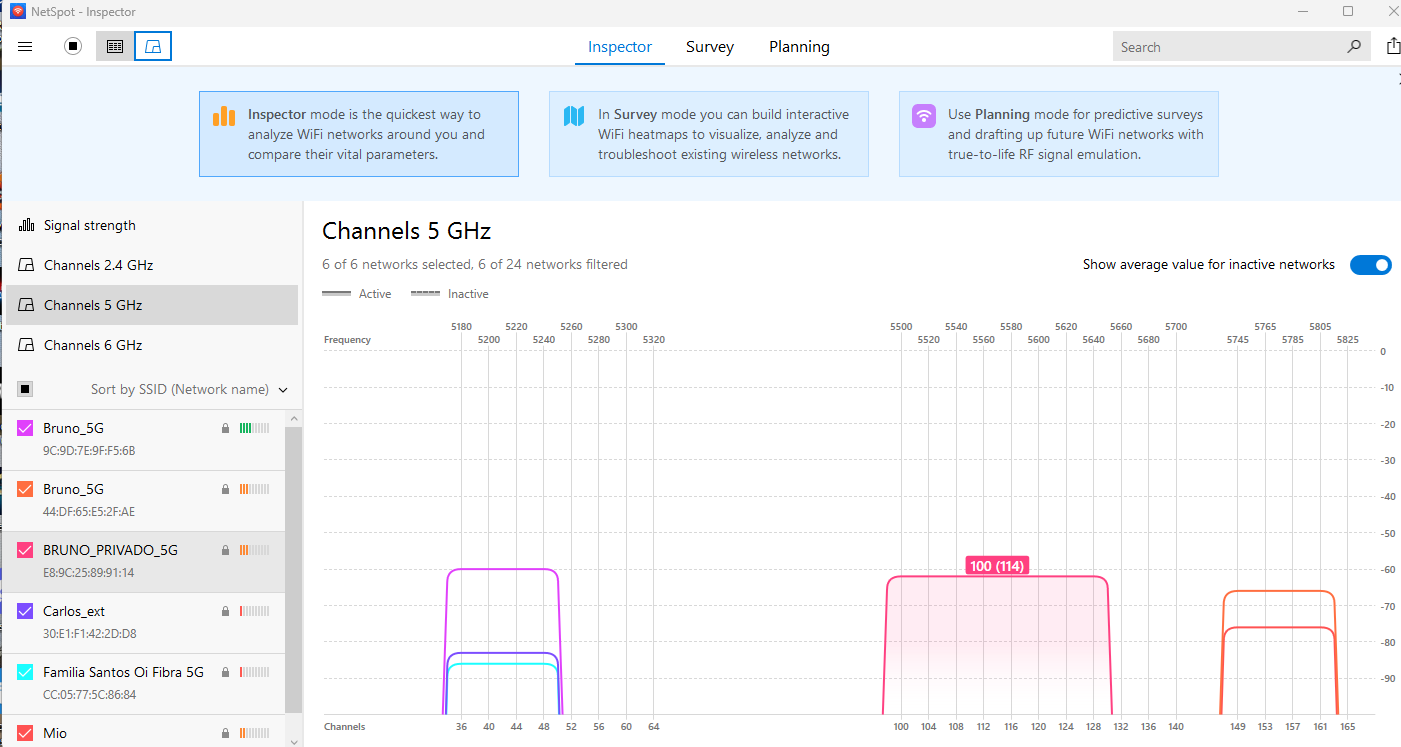Screen dimensions: 1401x747
Task: Click the Inactive legend entry
Action: pyautogui.click(x=450, y=294)
